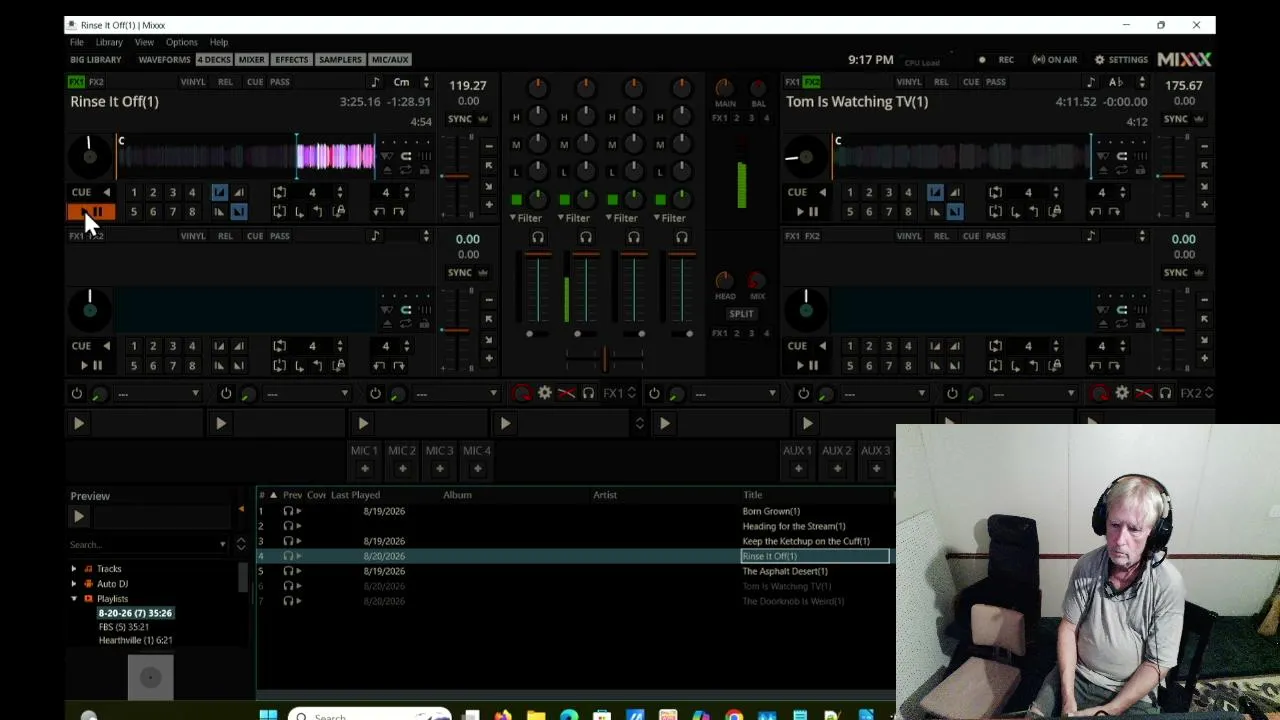
Task: Click the SPLIT headphone button
Action: click(x=741, y=314)
